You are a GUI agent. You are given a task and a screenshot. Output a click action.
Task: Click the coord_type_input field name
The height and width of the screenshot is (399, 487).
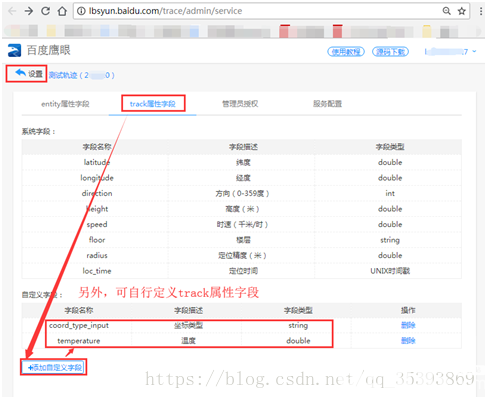tap(79, 325)
